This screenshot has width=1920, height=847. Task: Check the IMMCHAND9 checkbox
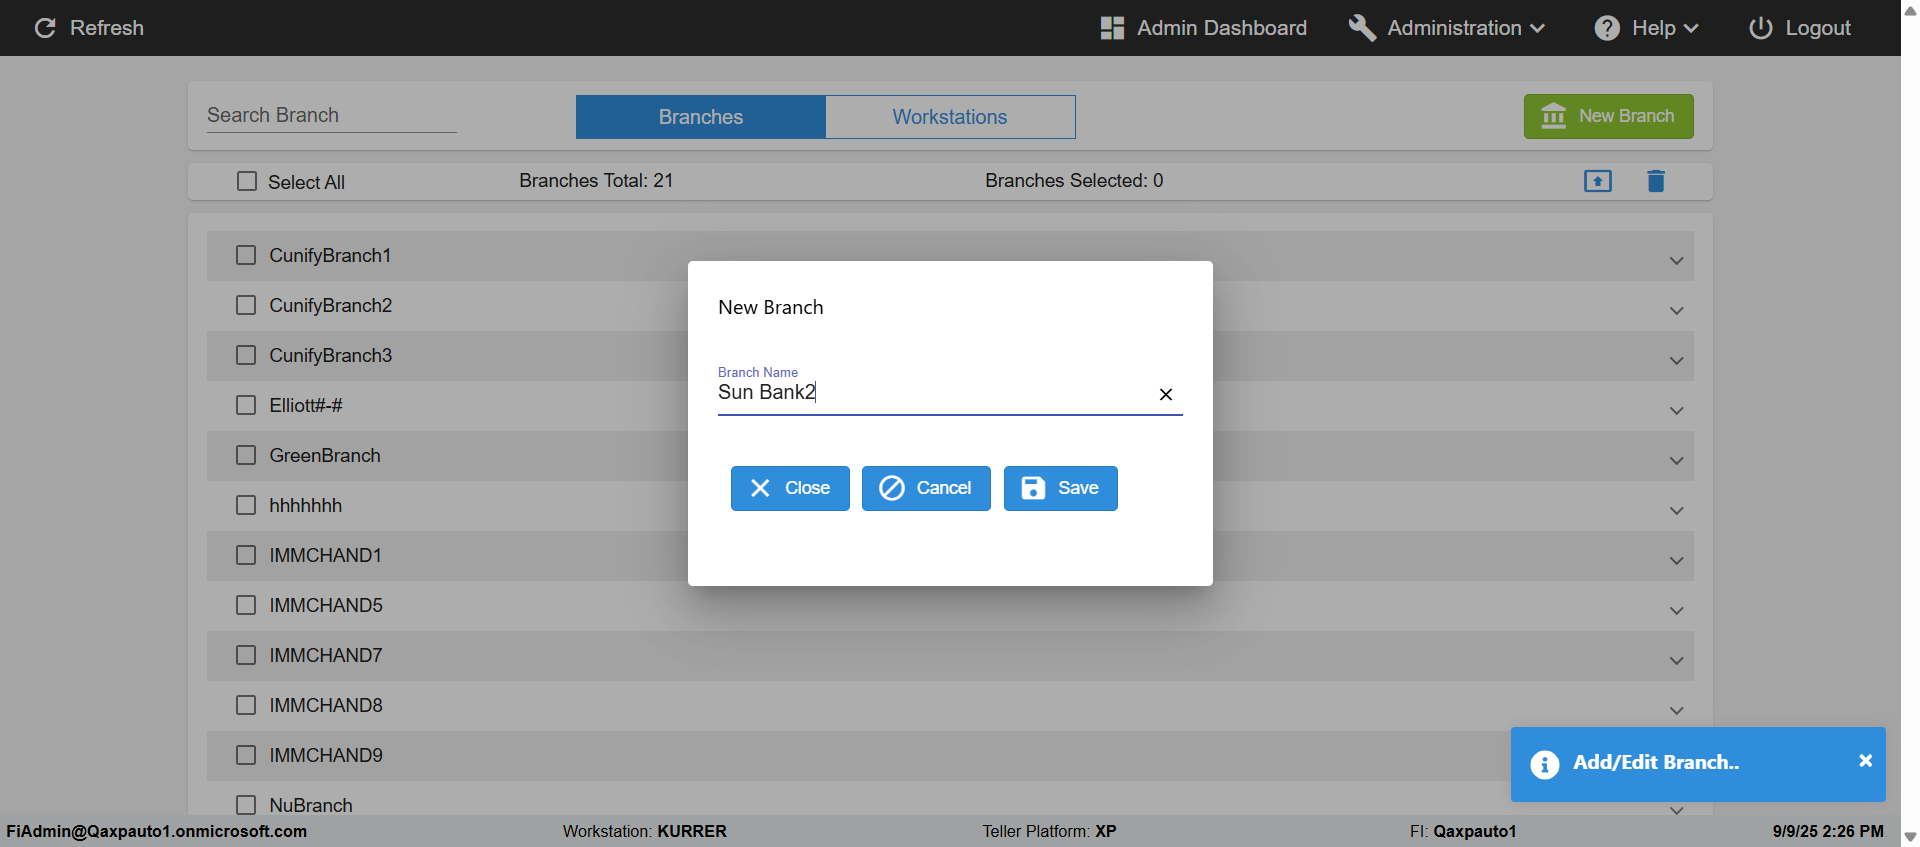click(246, 755)
